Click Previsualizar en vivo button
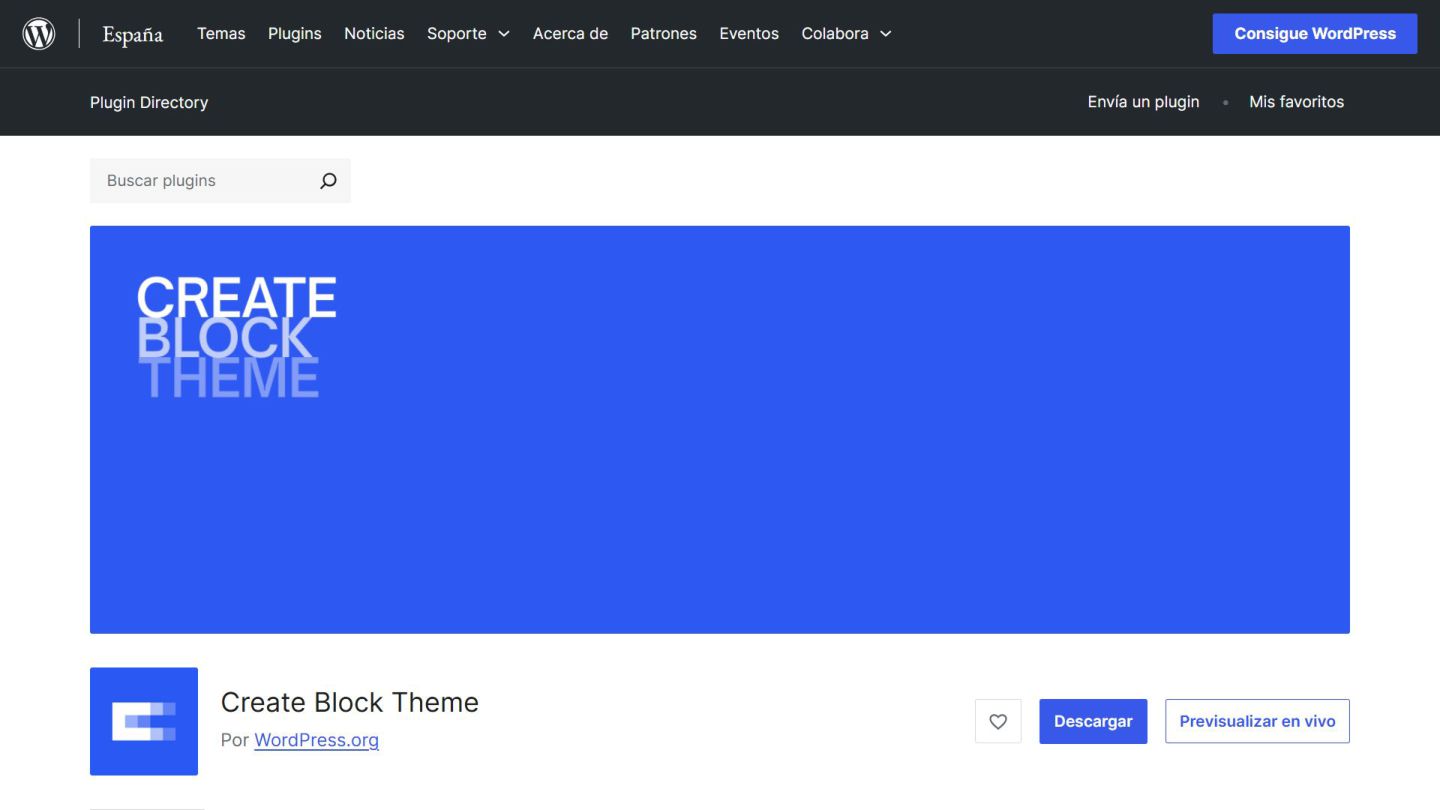 pyautogui.click(x=1257, y=721)
